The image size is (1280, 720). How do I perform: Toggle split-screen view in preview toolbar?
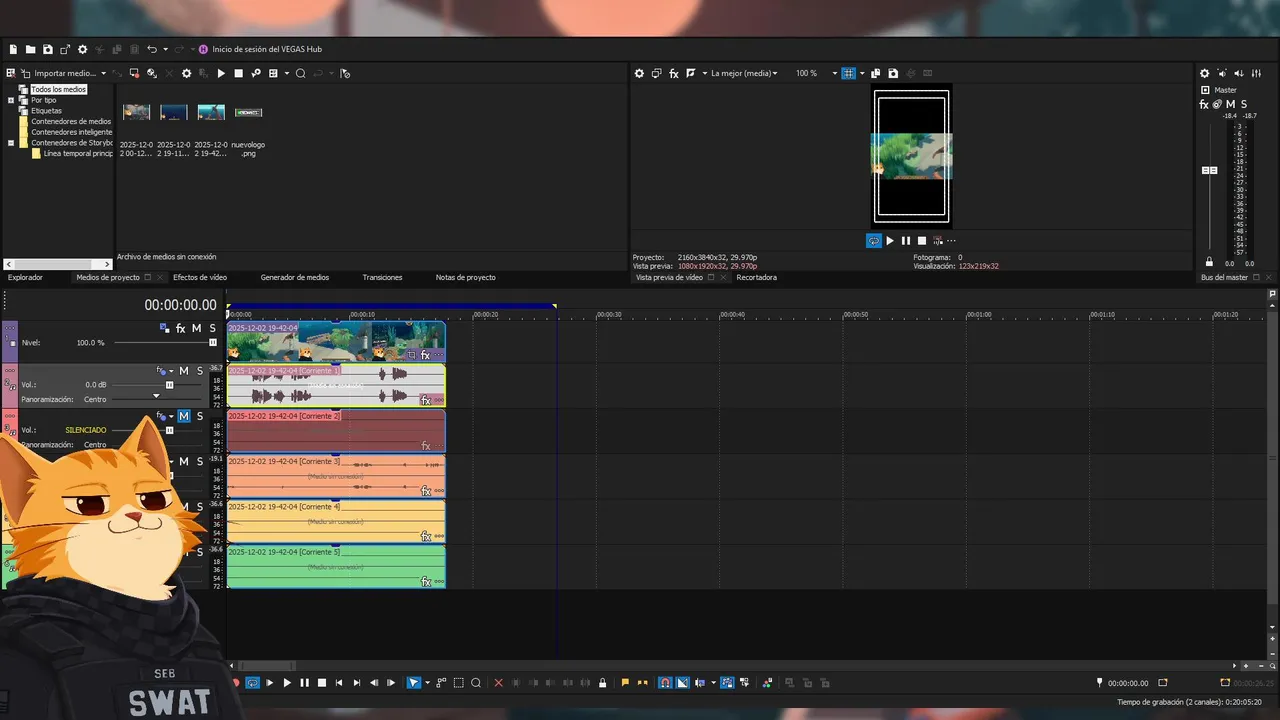tap(690, 73)
